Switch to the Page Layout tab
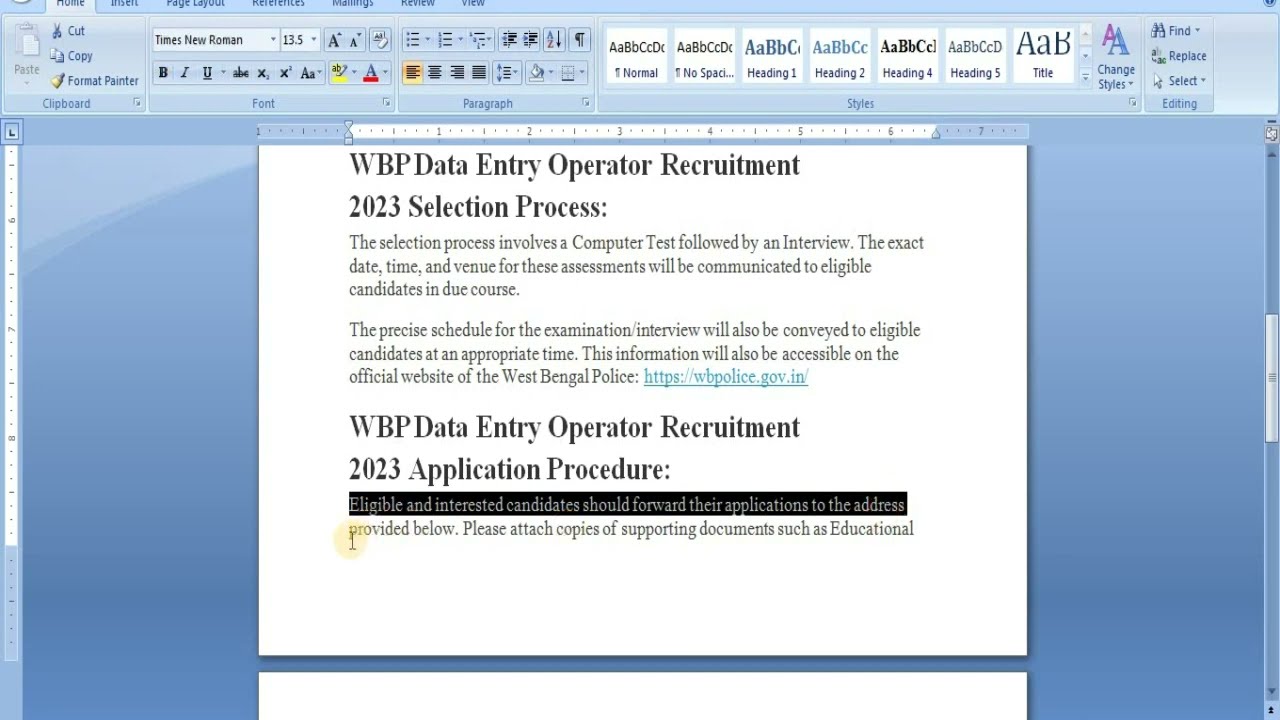Screen dimensions: 1280x720 pos(195,4)
